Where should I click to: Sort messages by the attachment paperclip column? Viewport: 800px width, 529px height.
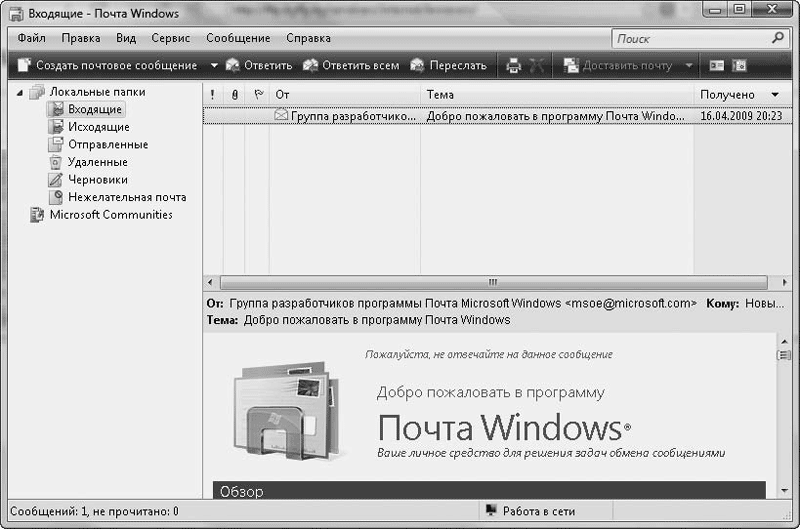(234, 94)
